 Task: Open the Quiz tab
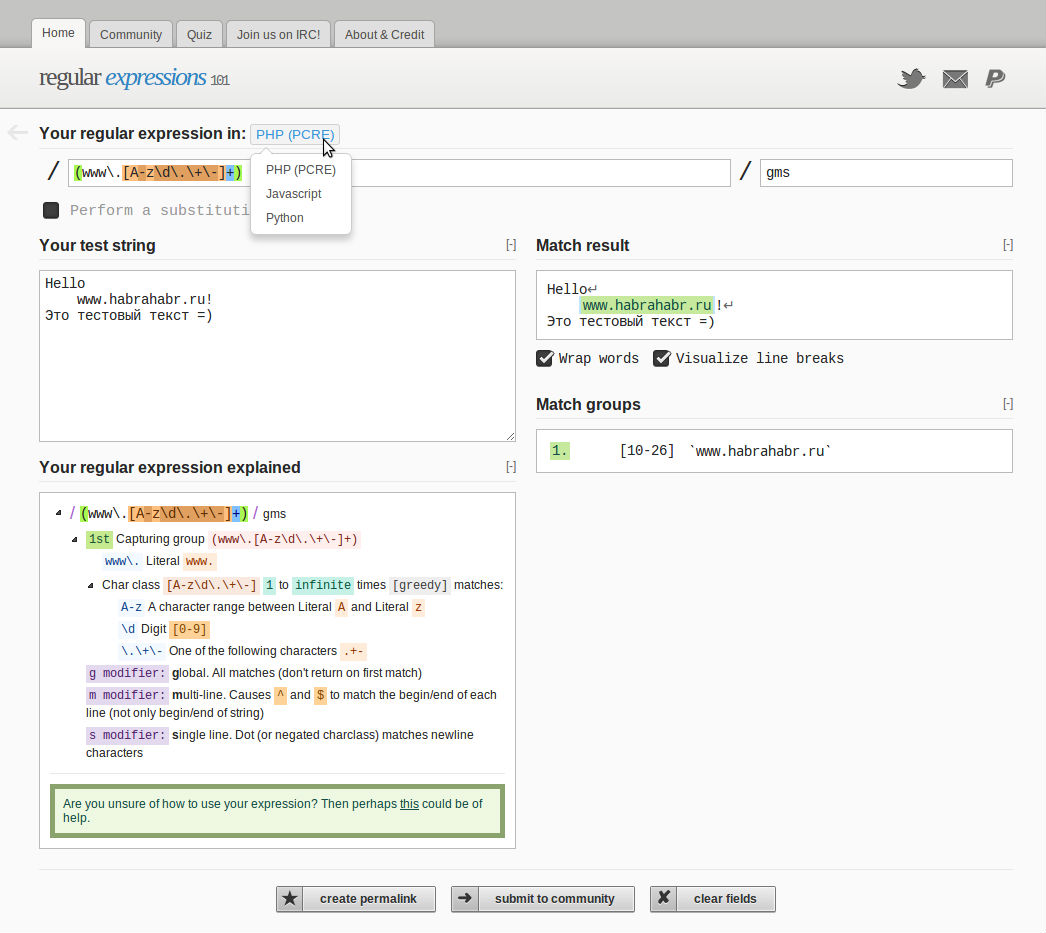(x=199, y=34)
